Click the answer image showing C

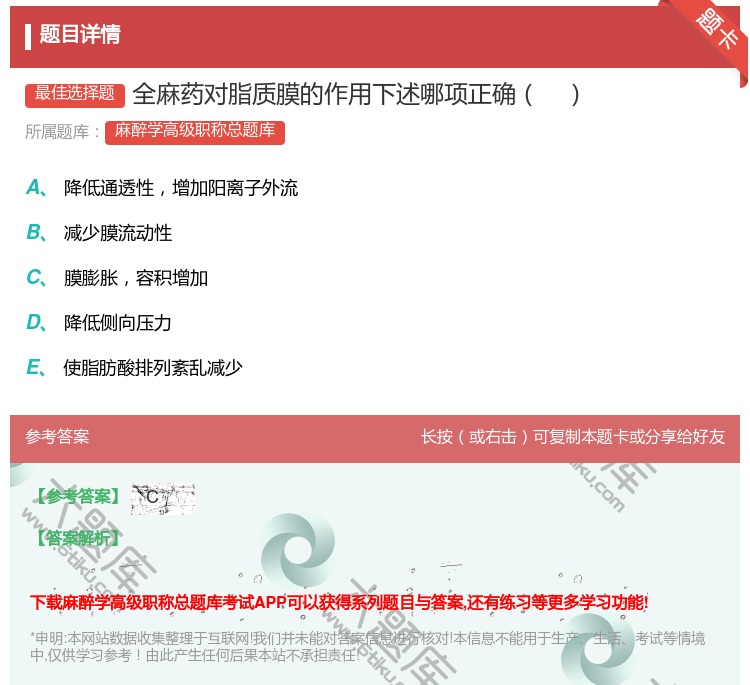pos(163,498)
